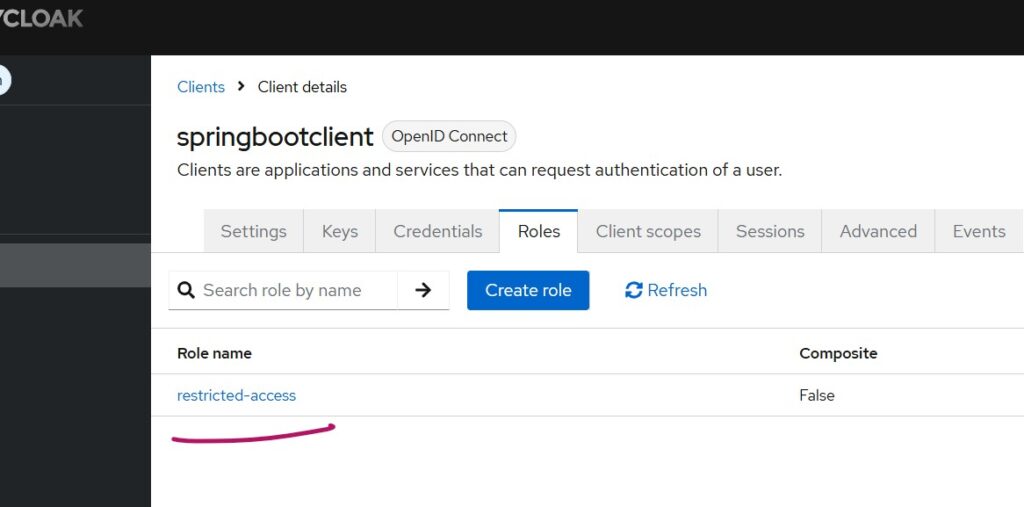Viewport: 1024px width, 507px height.
Task: View the Sessions tab
Action: (769, 231)
